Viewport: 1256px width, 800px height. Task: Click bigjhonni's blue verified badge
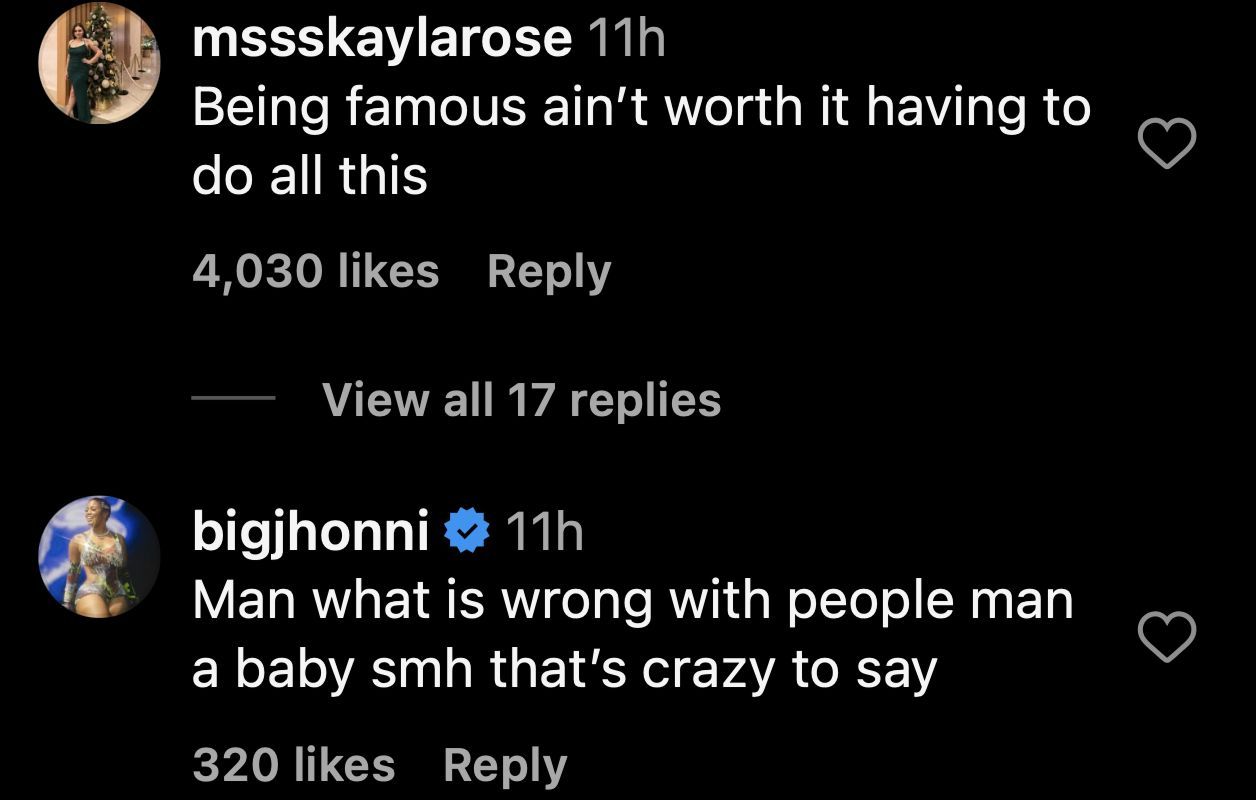(x=466, y=532)
